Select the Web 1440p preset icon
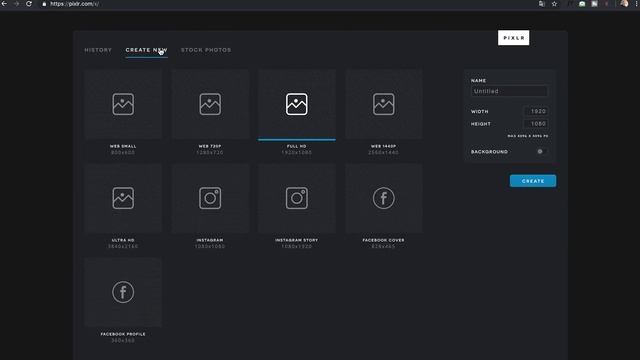Image resolution: width=640 pixels, height=360 pixels. coord(383,104)
